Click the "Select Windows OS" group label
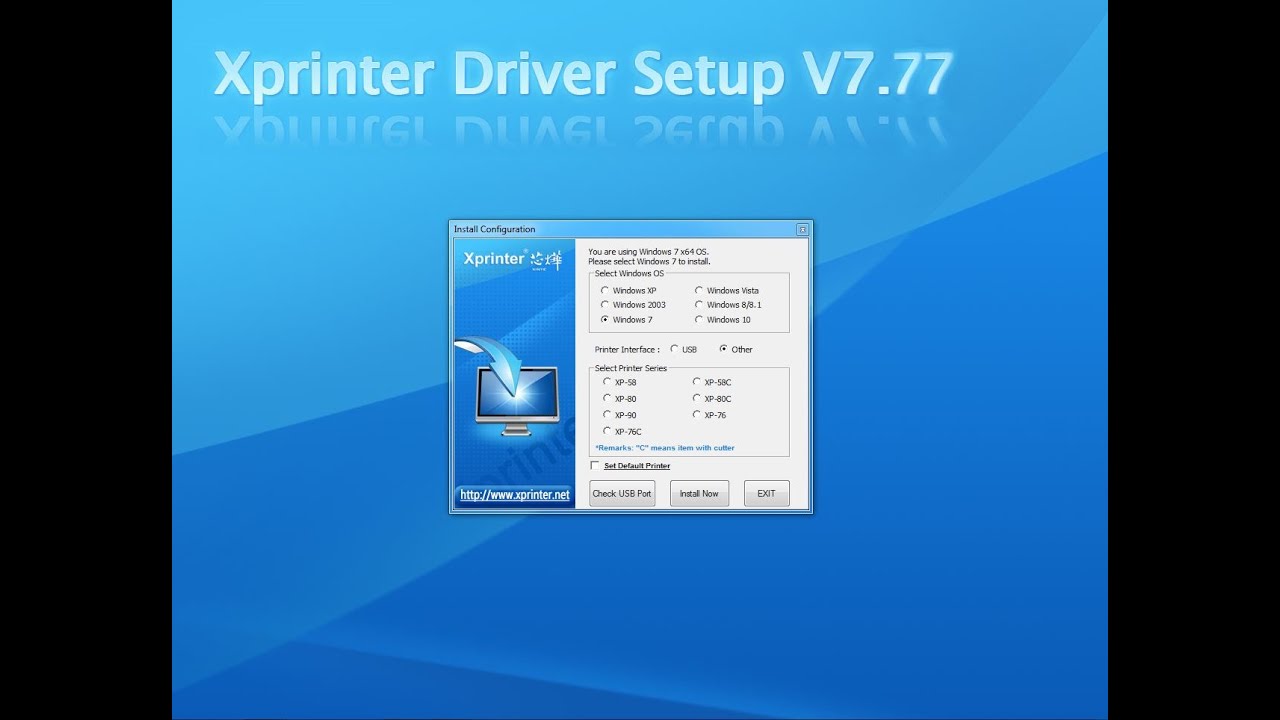This screenshot has width=1280, height=720. click(629, 273)
